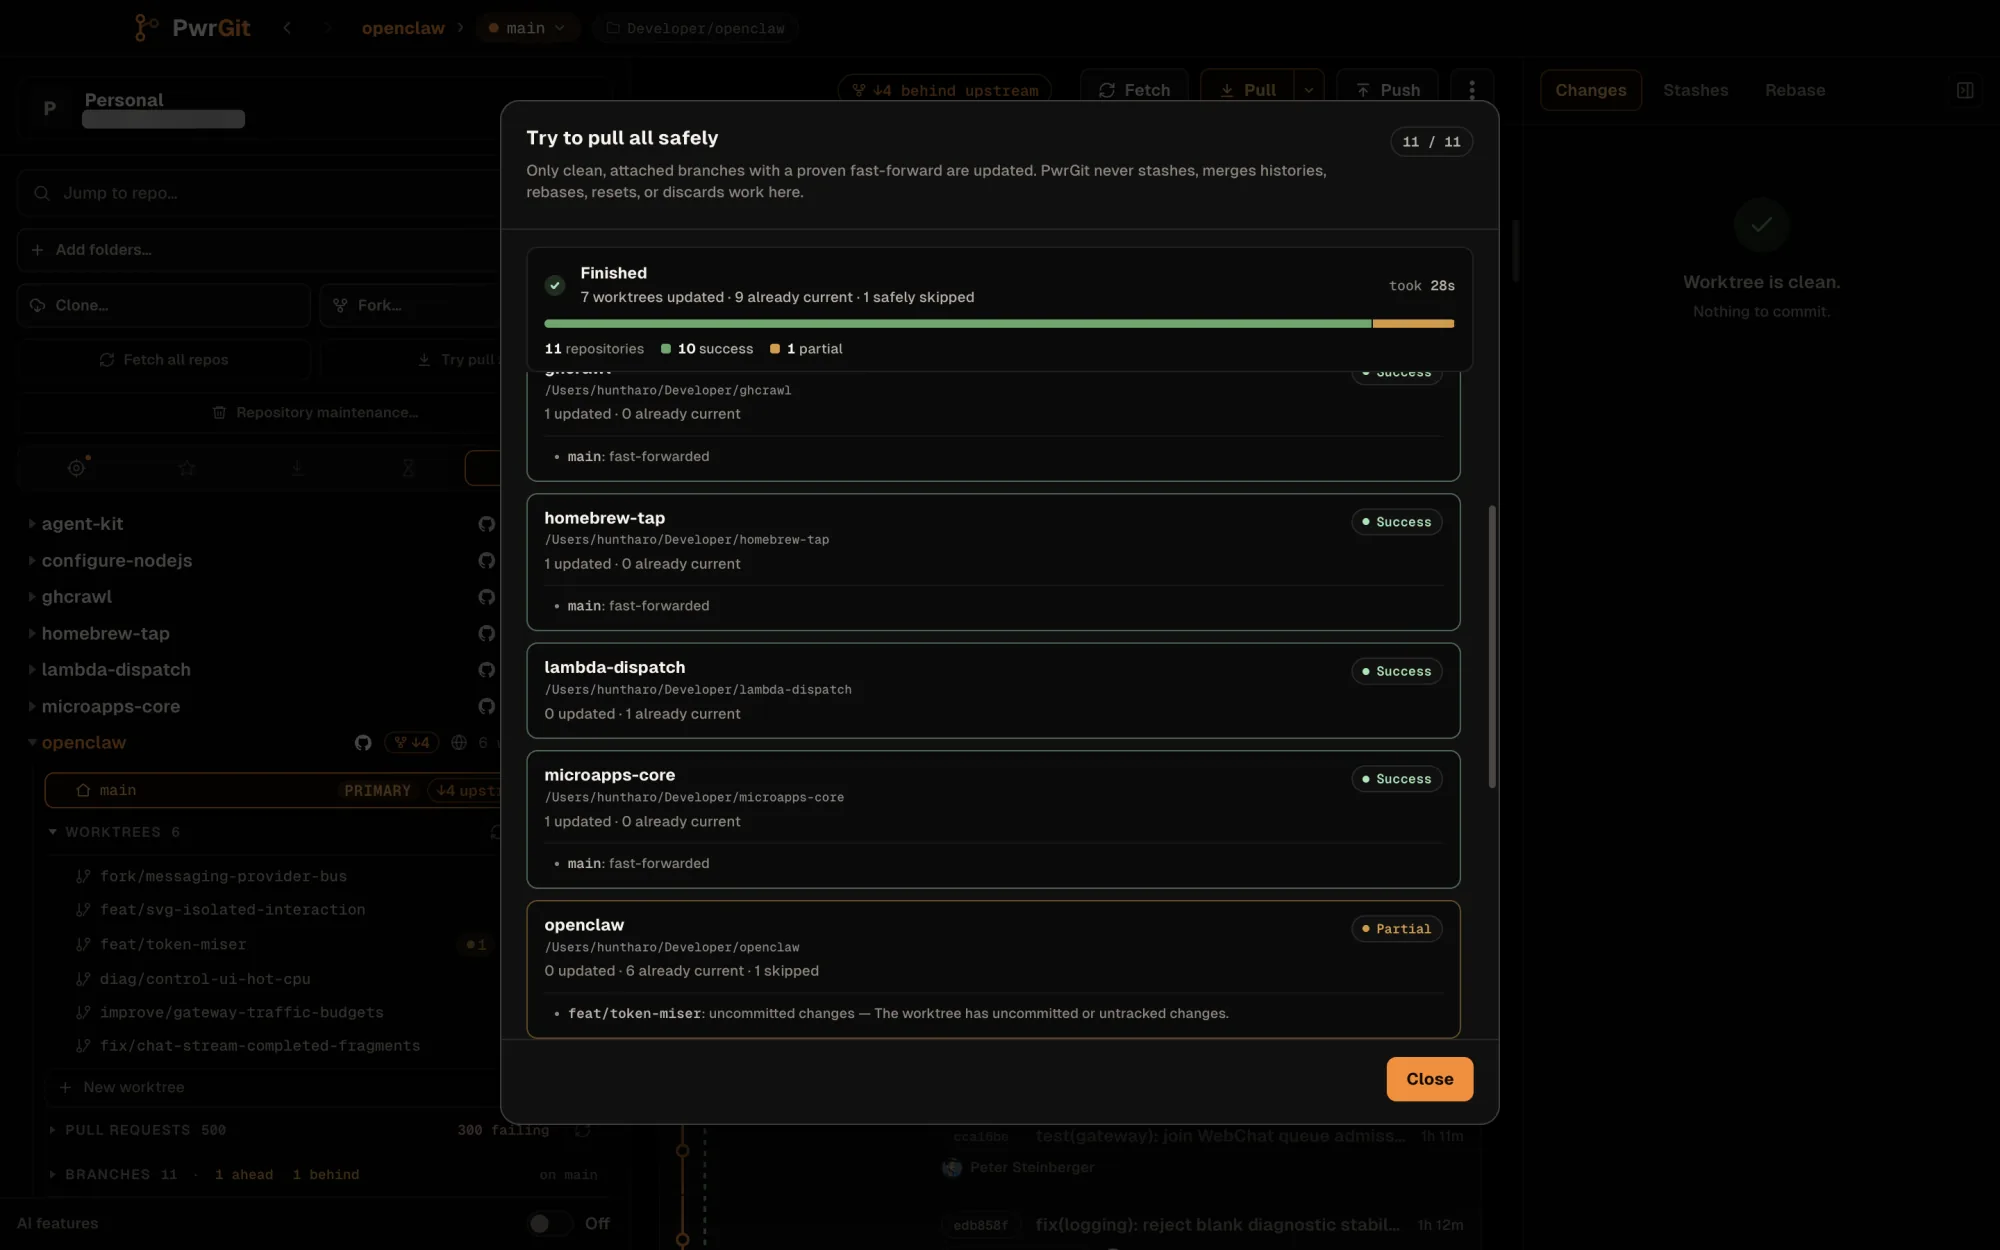The image size is (2000, 1250).
Task: Click the target filter icon with orange dot
Action: click(76, 468)
